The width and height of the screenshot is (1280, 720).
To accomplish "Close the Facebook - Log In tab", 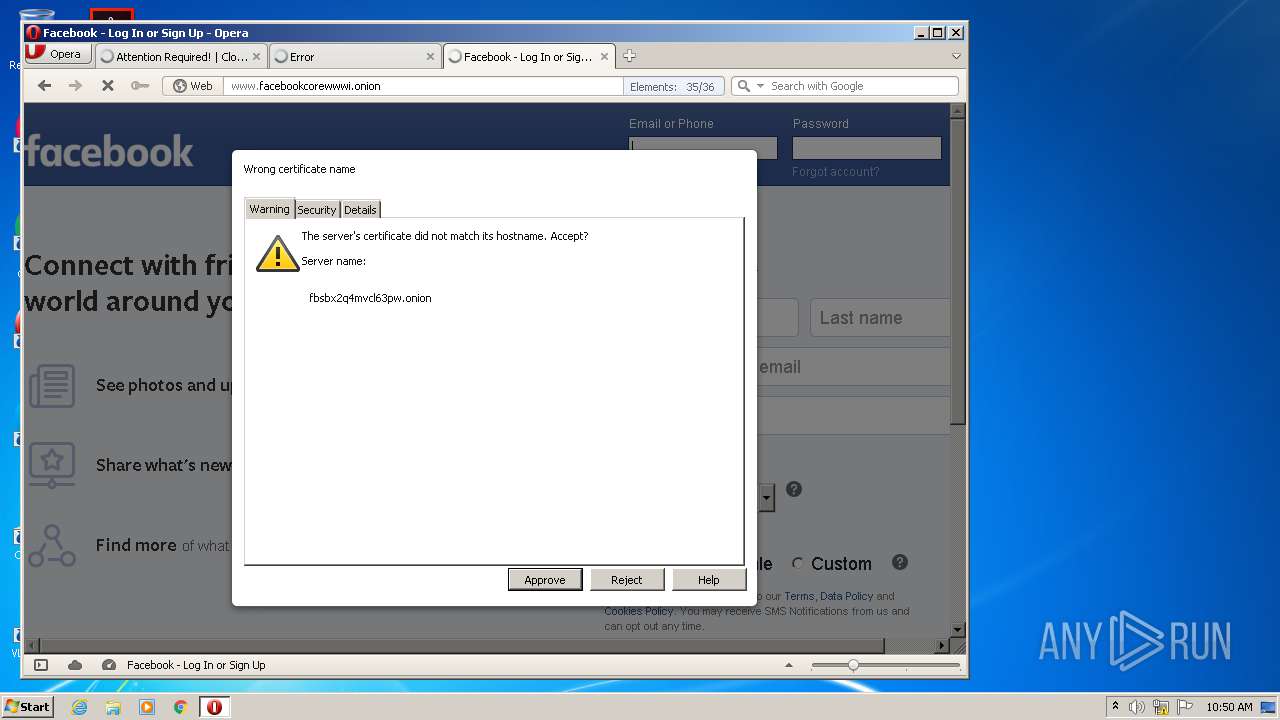I will (605, 57).
